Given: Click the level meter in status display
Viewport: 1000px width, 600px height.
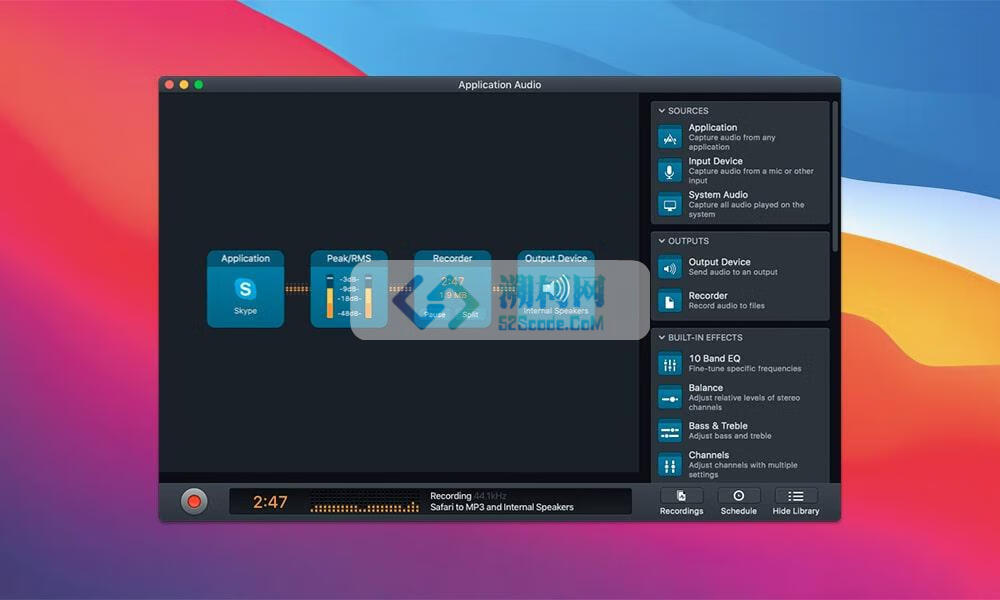Looking at the screenshot, I should [364, 502].
